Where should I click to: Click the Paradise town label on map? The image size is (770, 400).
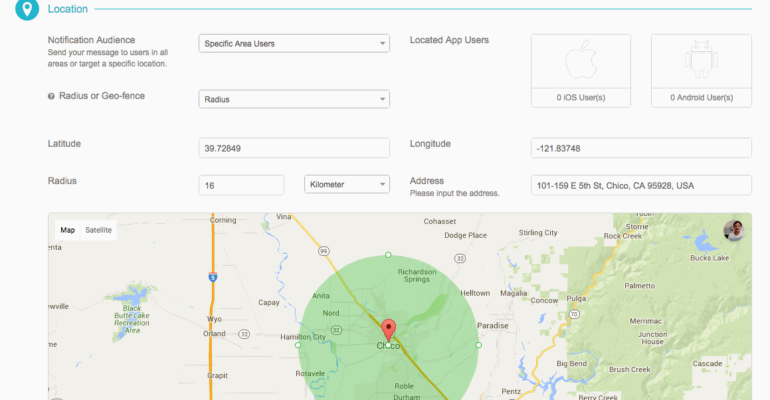coord(493,325)
